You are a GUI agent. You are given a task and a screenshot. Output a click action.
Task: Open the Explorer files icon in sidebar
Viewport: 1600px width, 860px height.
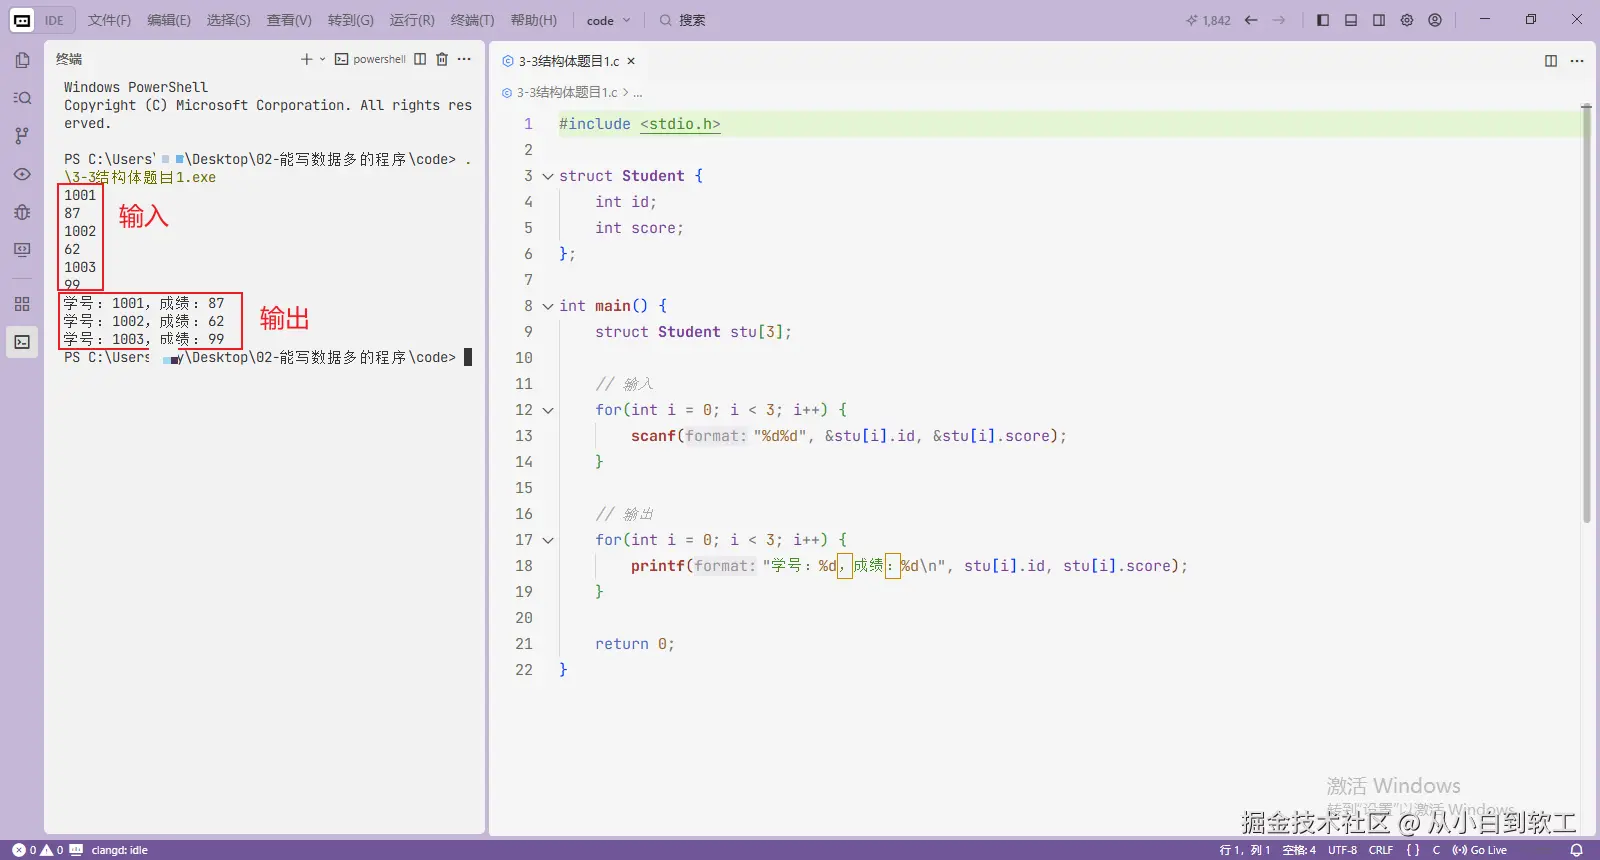(x=22, y=60)
